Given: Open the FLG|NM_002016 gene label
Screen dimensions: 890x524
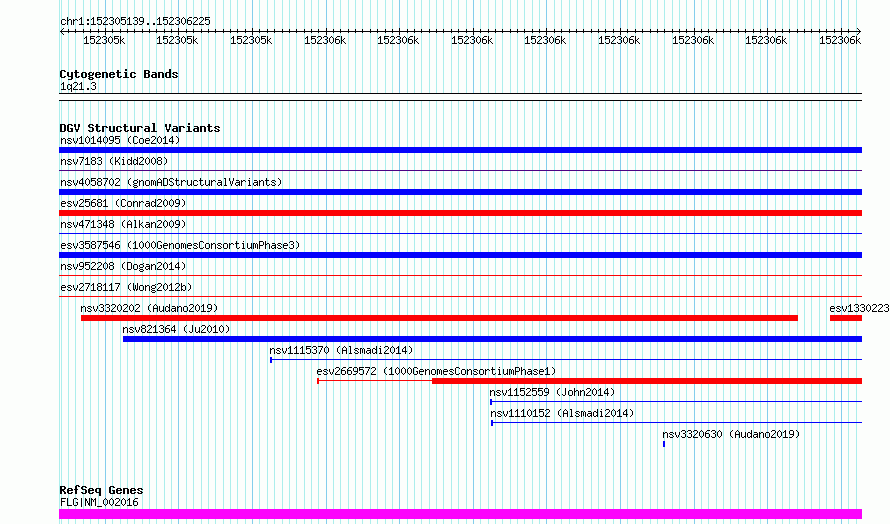Looking at the screenshot, I should (99, 502).
